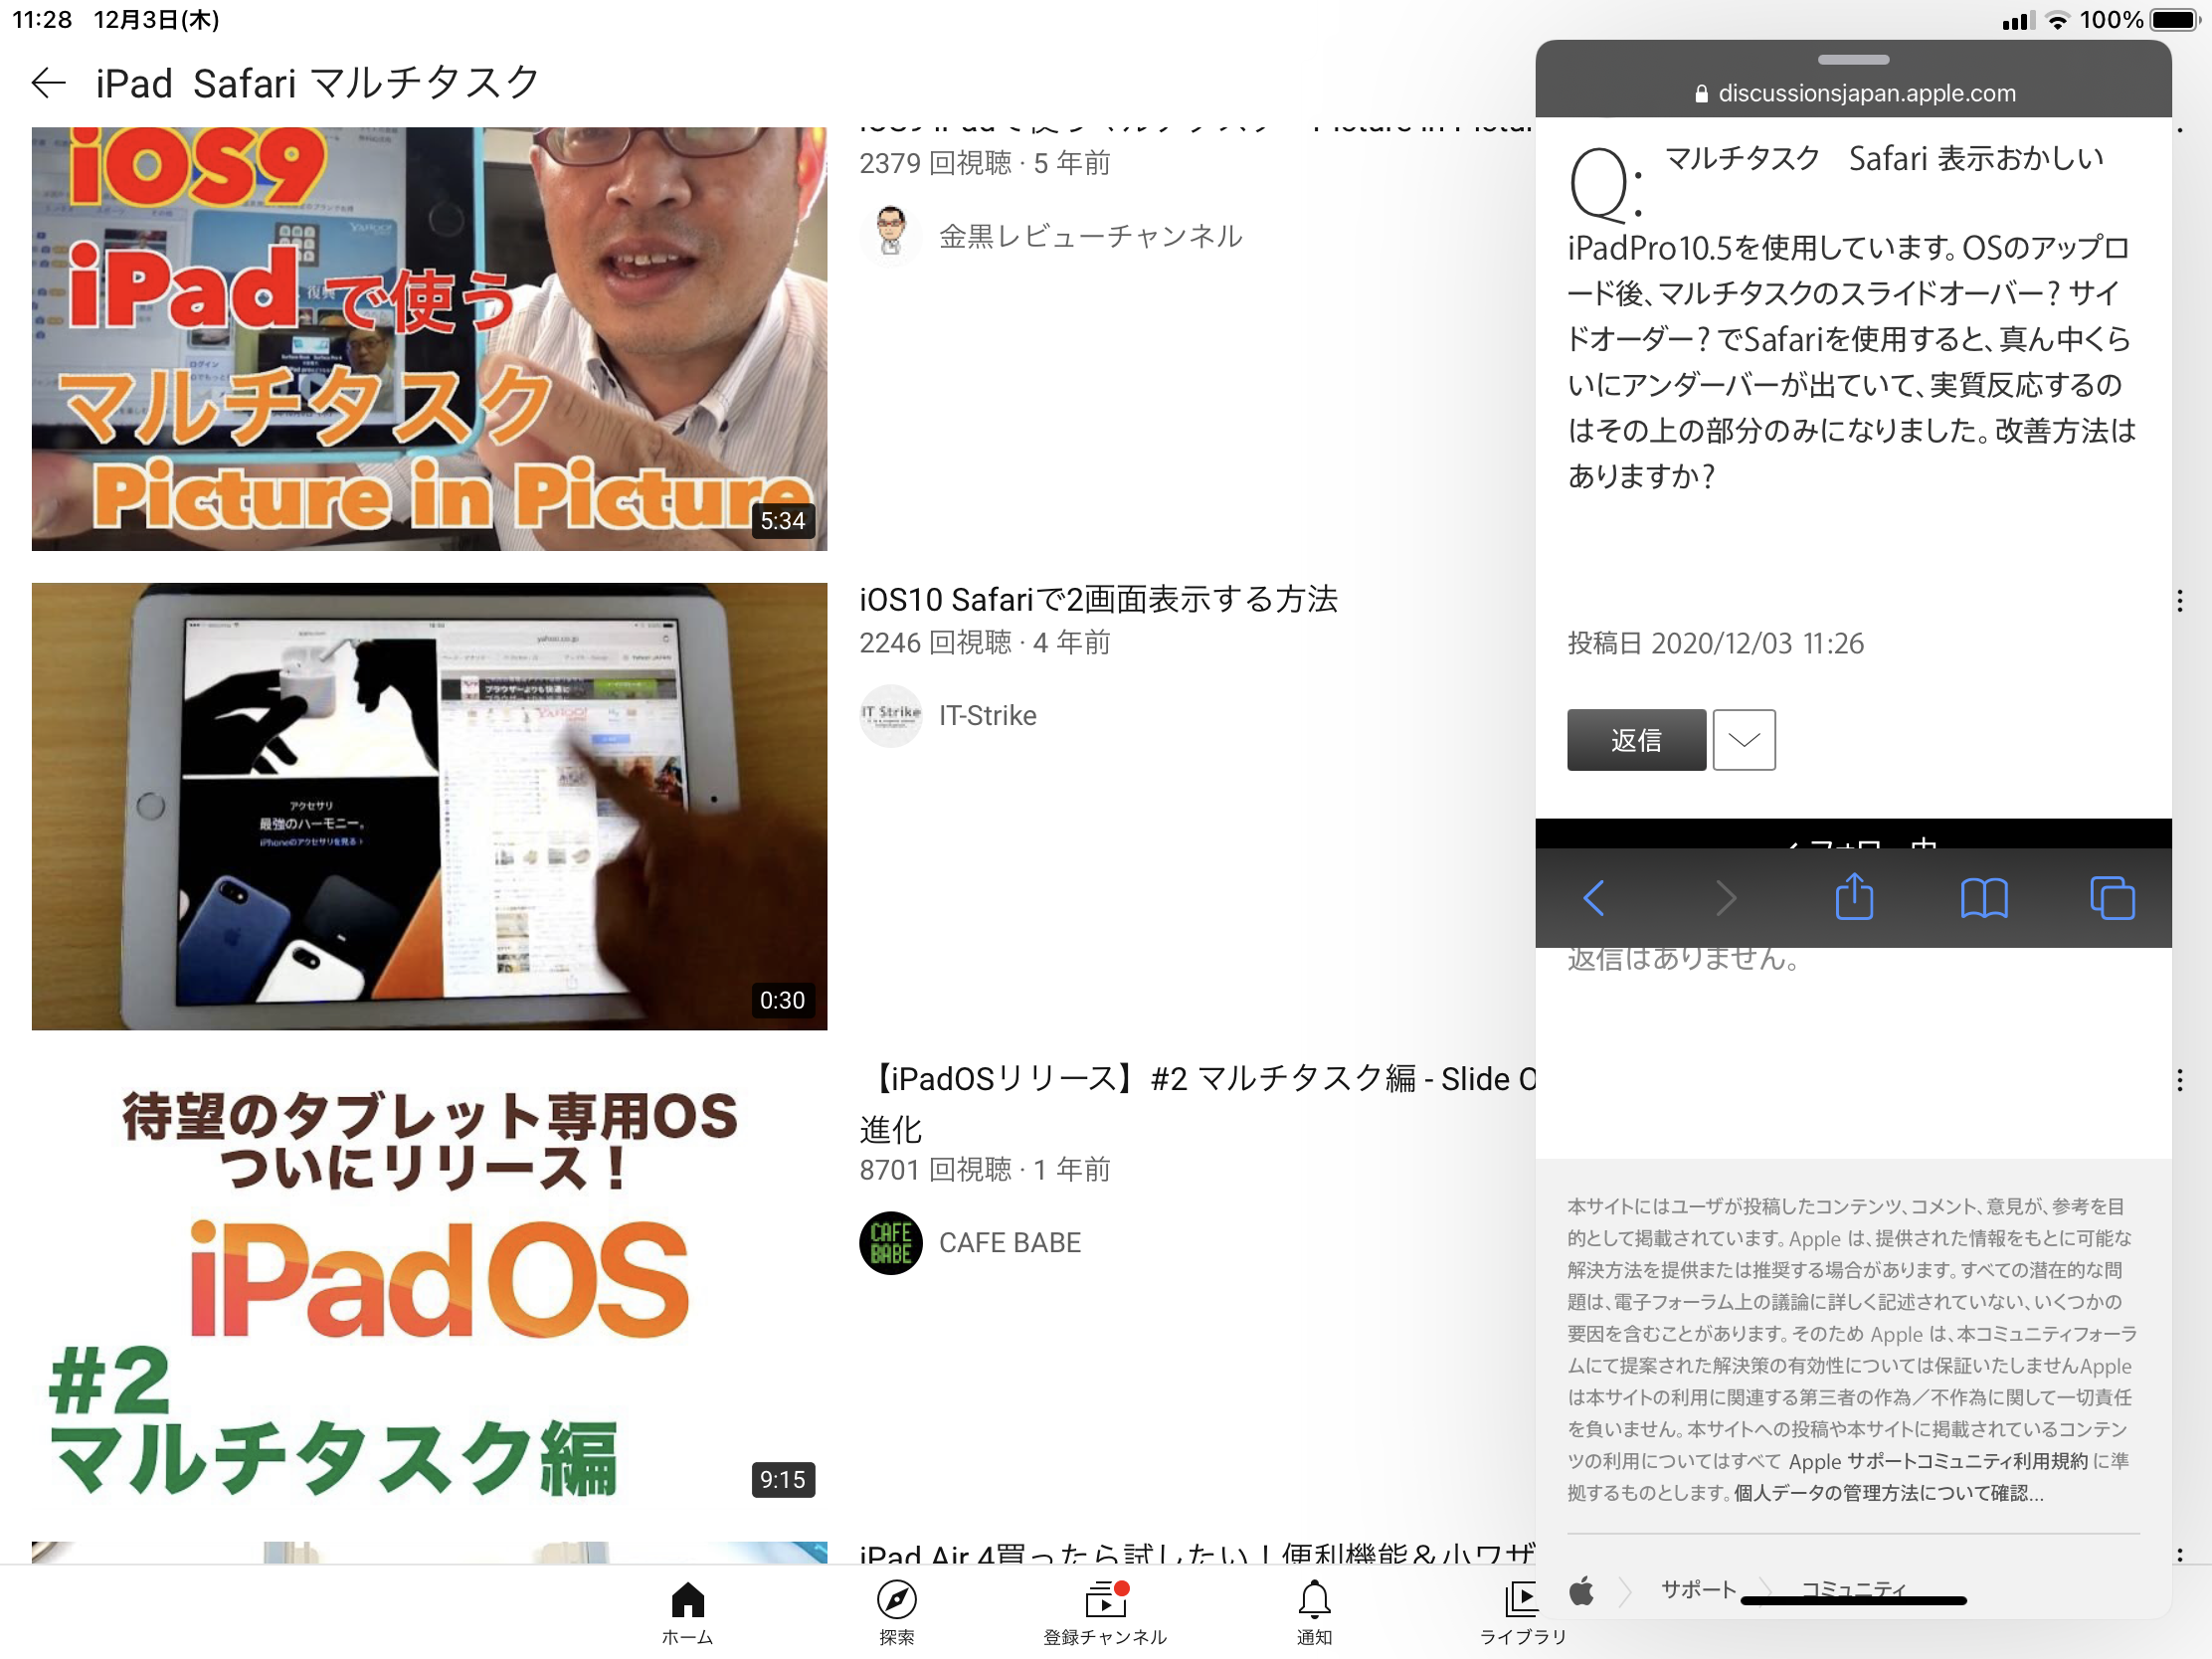Tap the Slide Over grabber handle
Viewport: 2212px width, 1659px height.
pyautogui.click(x=1853, y=59)
